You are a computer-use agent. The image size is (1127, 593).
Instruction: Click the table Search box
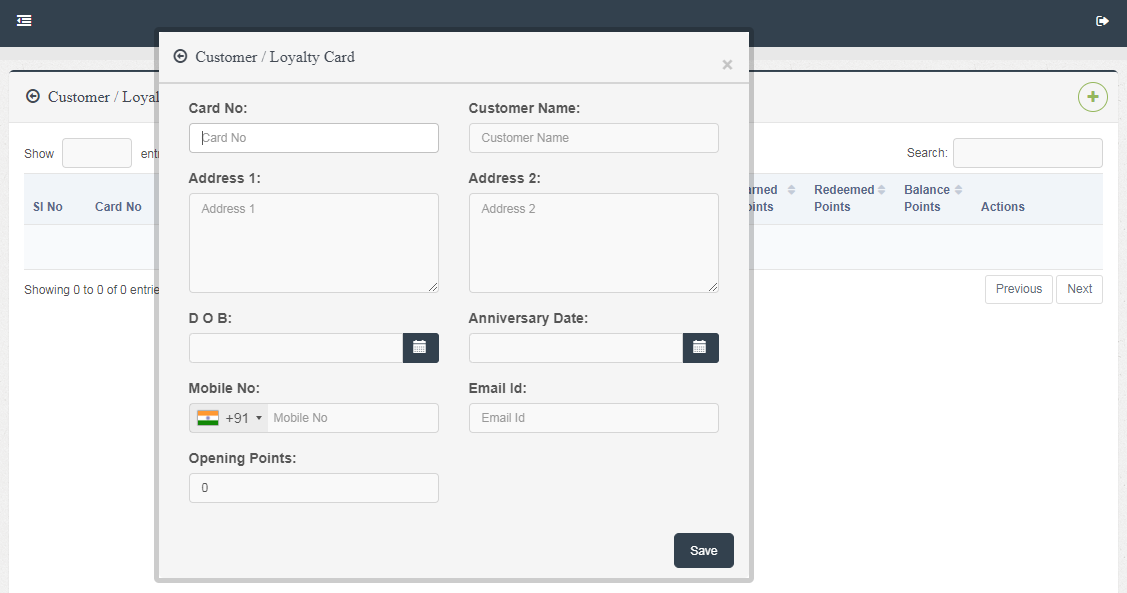1027,153
